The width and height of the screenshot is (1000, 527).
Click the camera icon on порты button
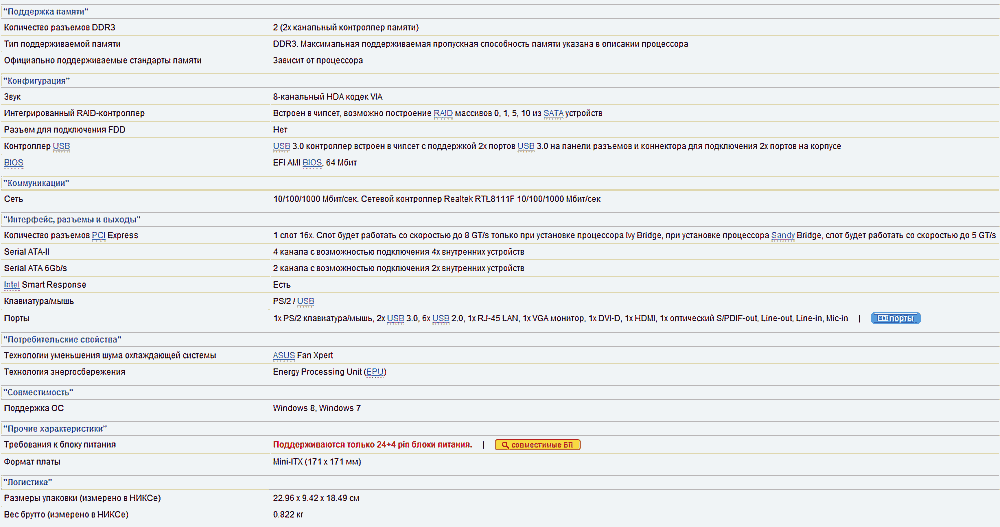point(882,318)
